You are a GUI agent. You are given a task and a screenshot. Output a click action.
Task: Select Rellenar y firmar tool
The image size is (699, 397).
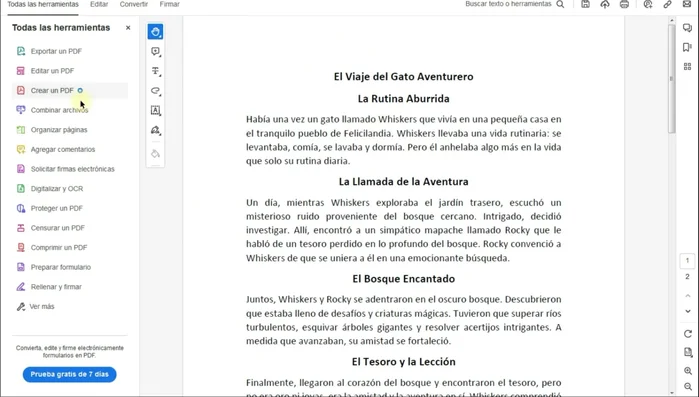click(70, 286)
